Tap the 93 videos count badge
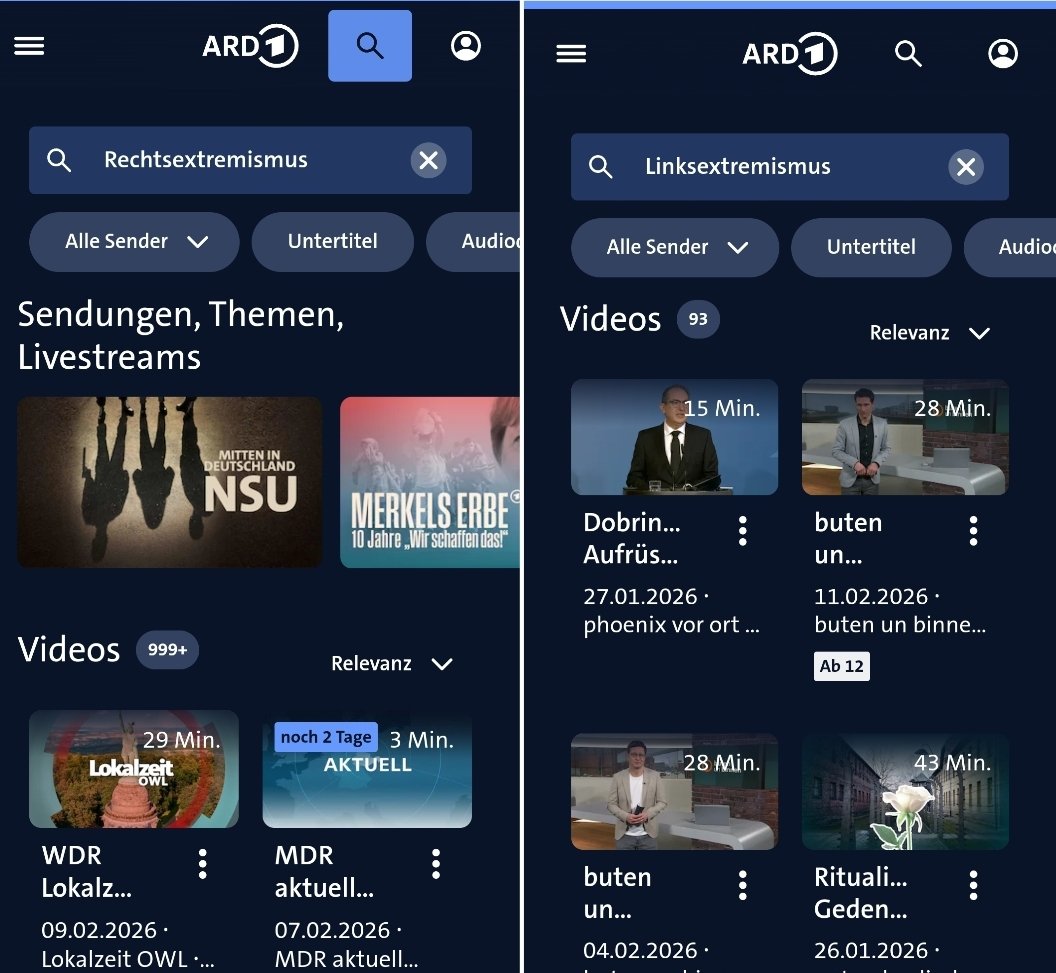This screenshot has width=1056, height=973. pyautogui.click(x=698, y=319)
